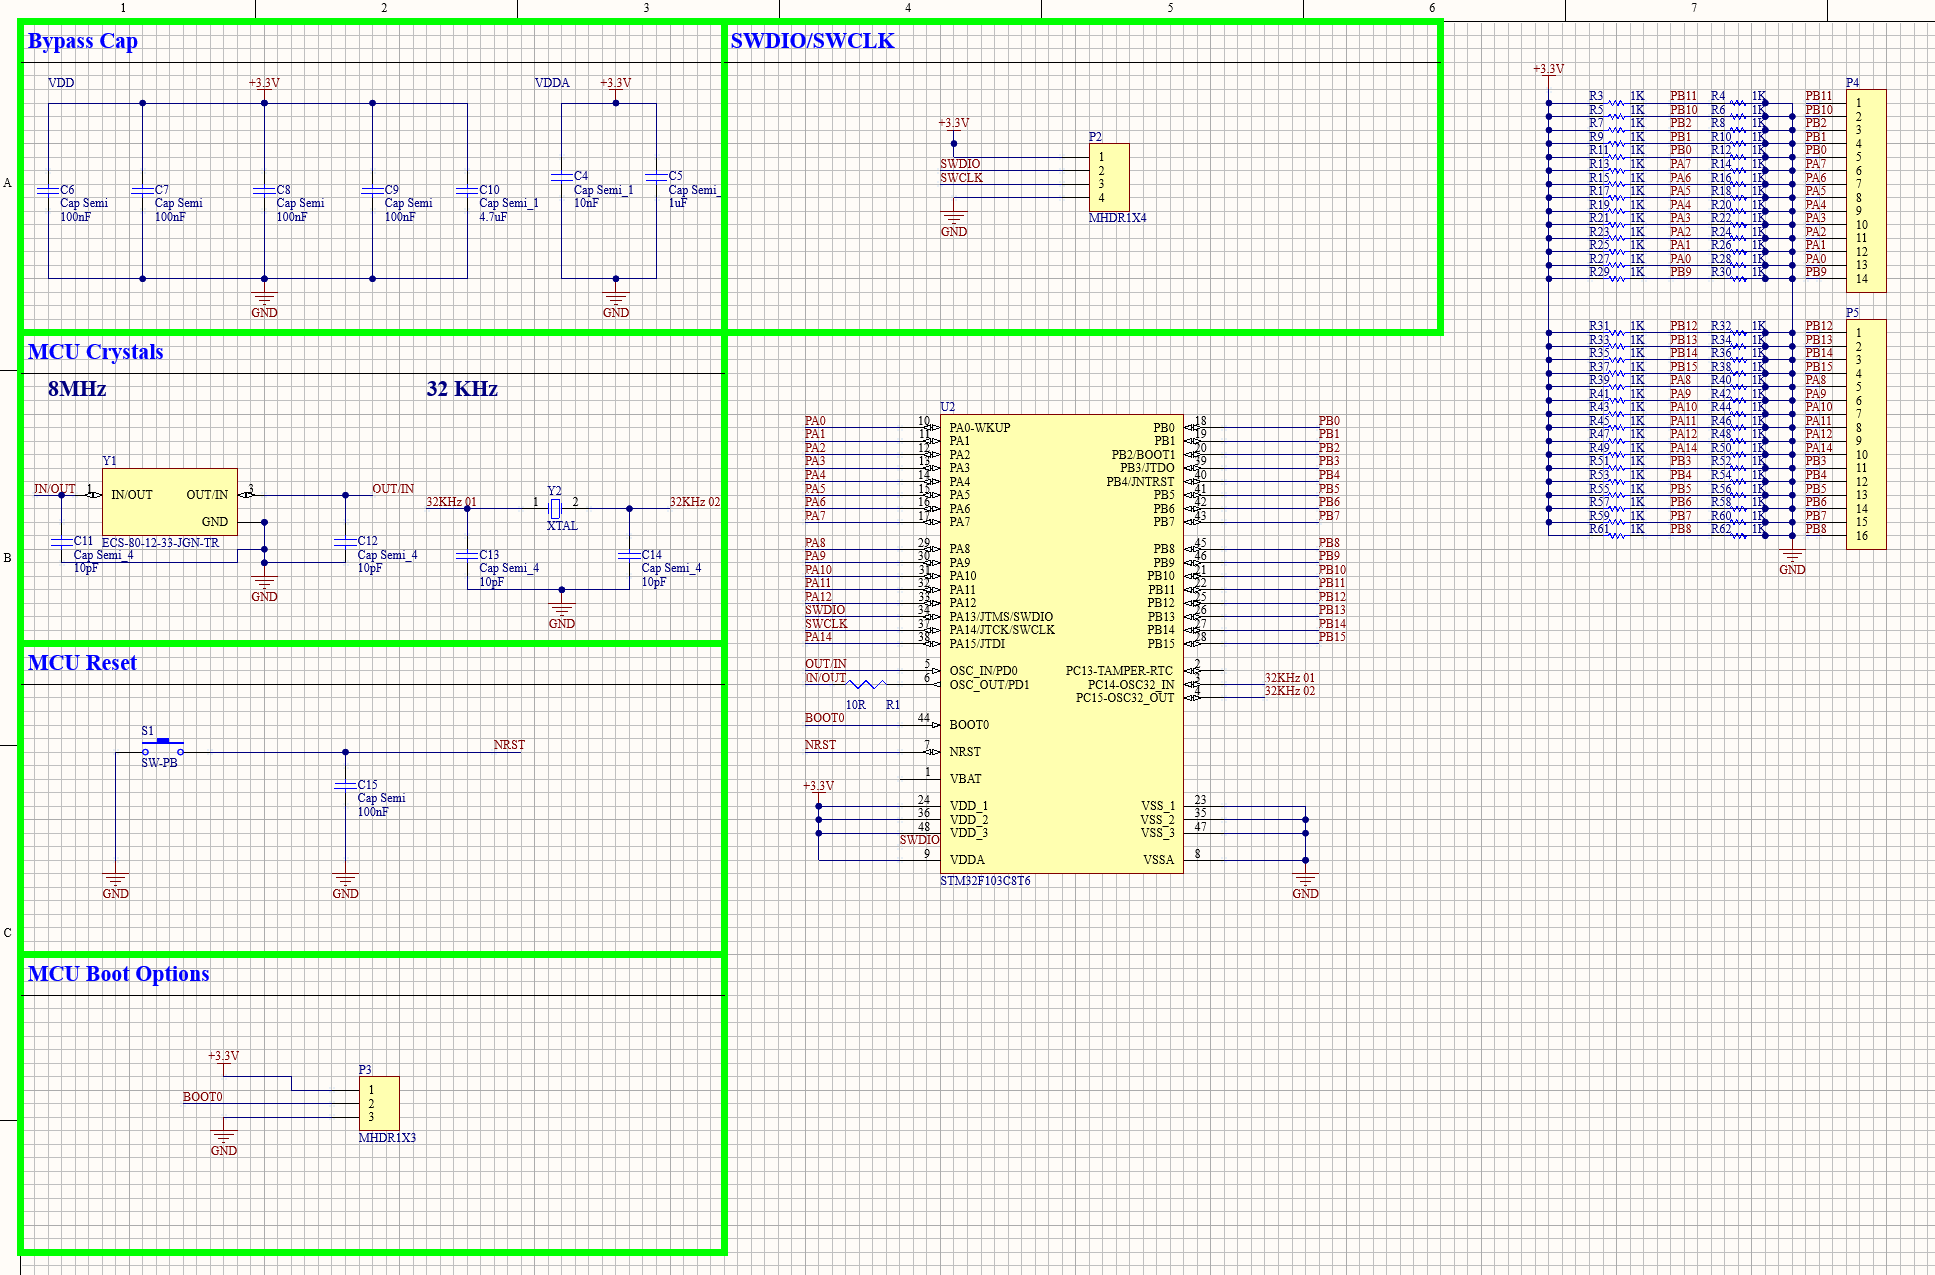Select the 'SWDIO/SWCLK' section title

(812, 41)
